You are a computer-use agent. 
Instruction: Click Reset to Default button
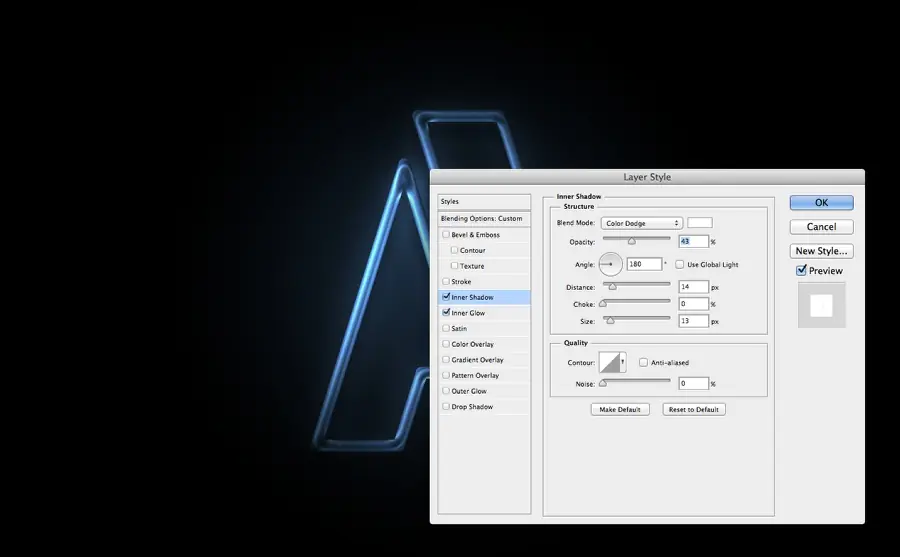pos(694,409)
